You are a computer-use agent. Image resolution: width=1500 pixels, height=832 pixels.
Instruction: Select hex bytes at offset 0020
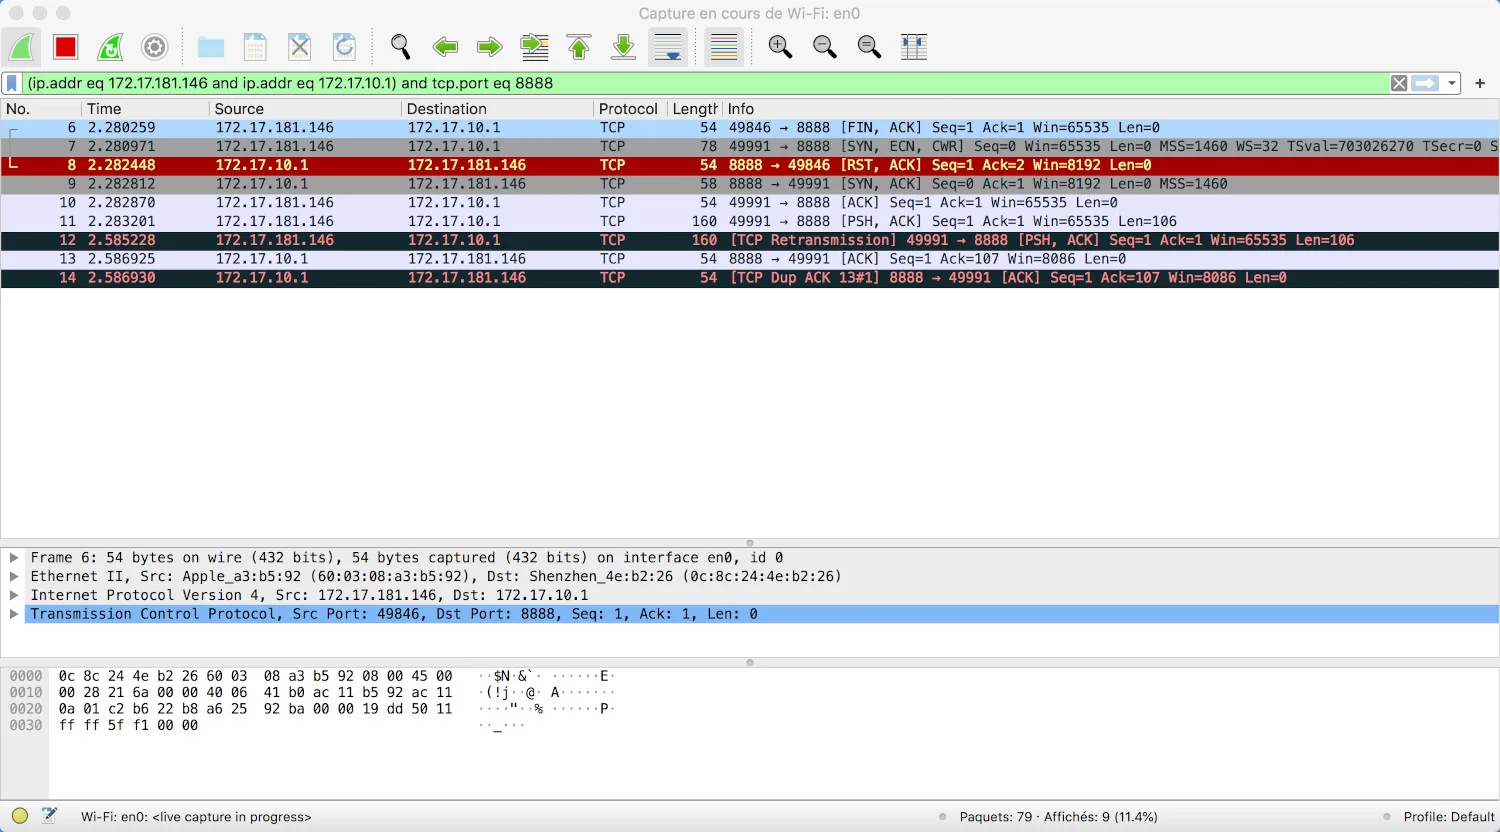[255, 709]
